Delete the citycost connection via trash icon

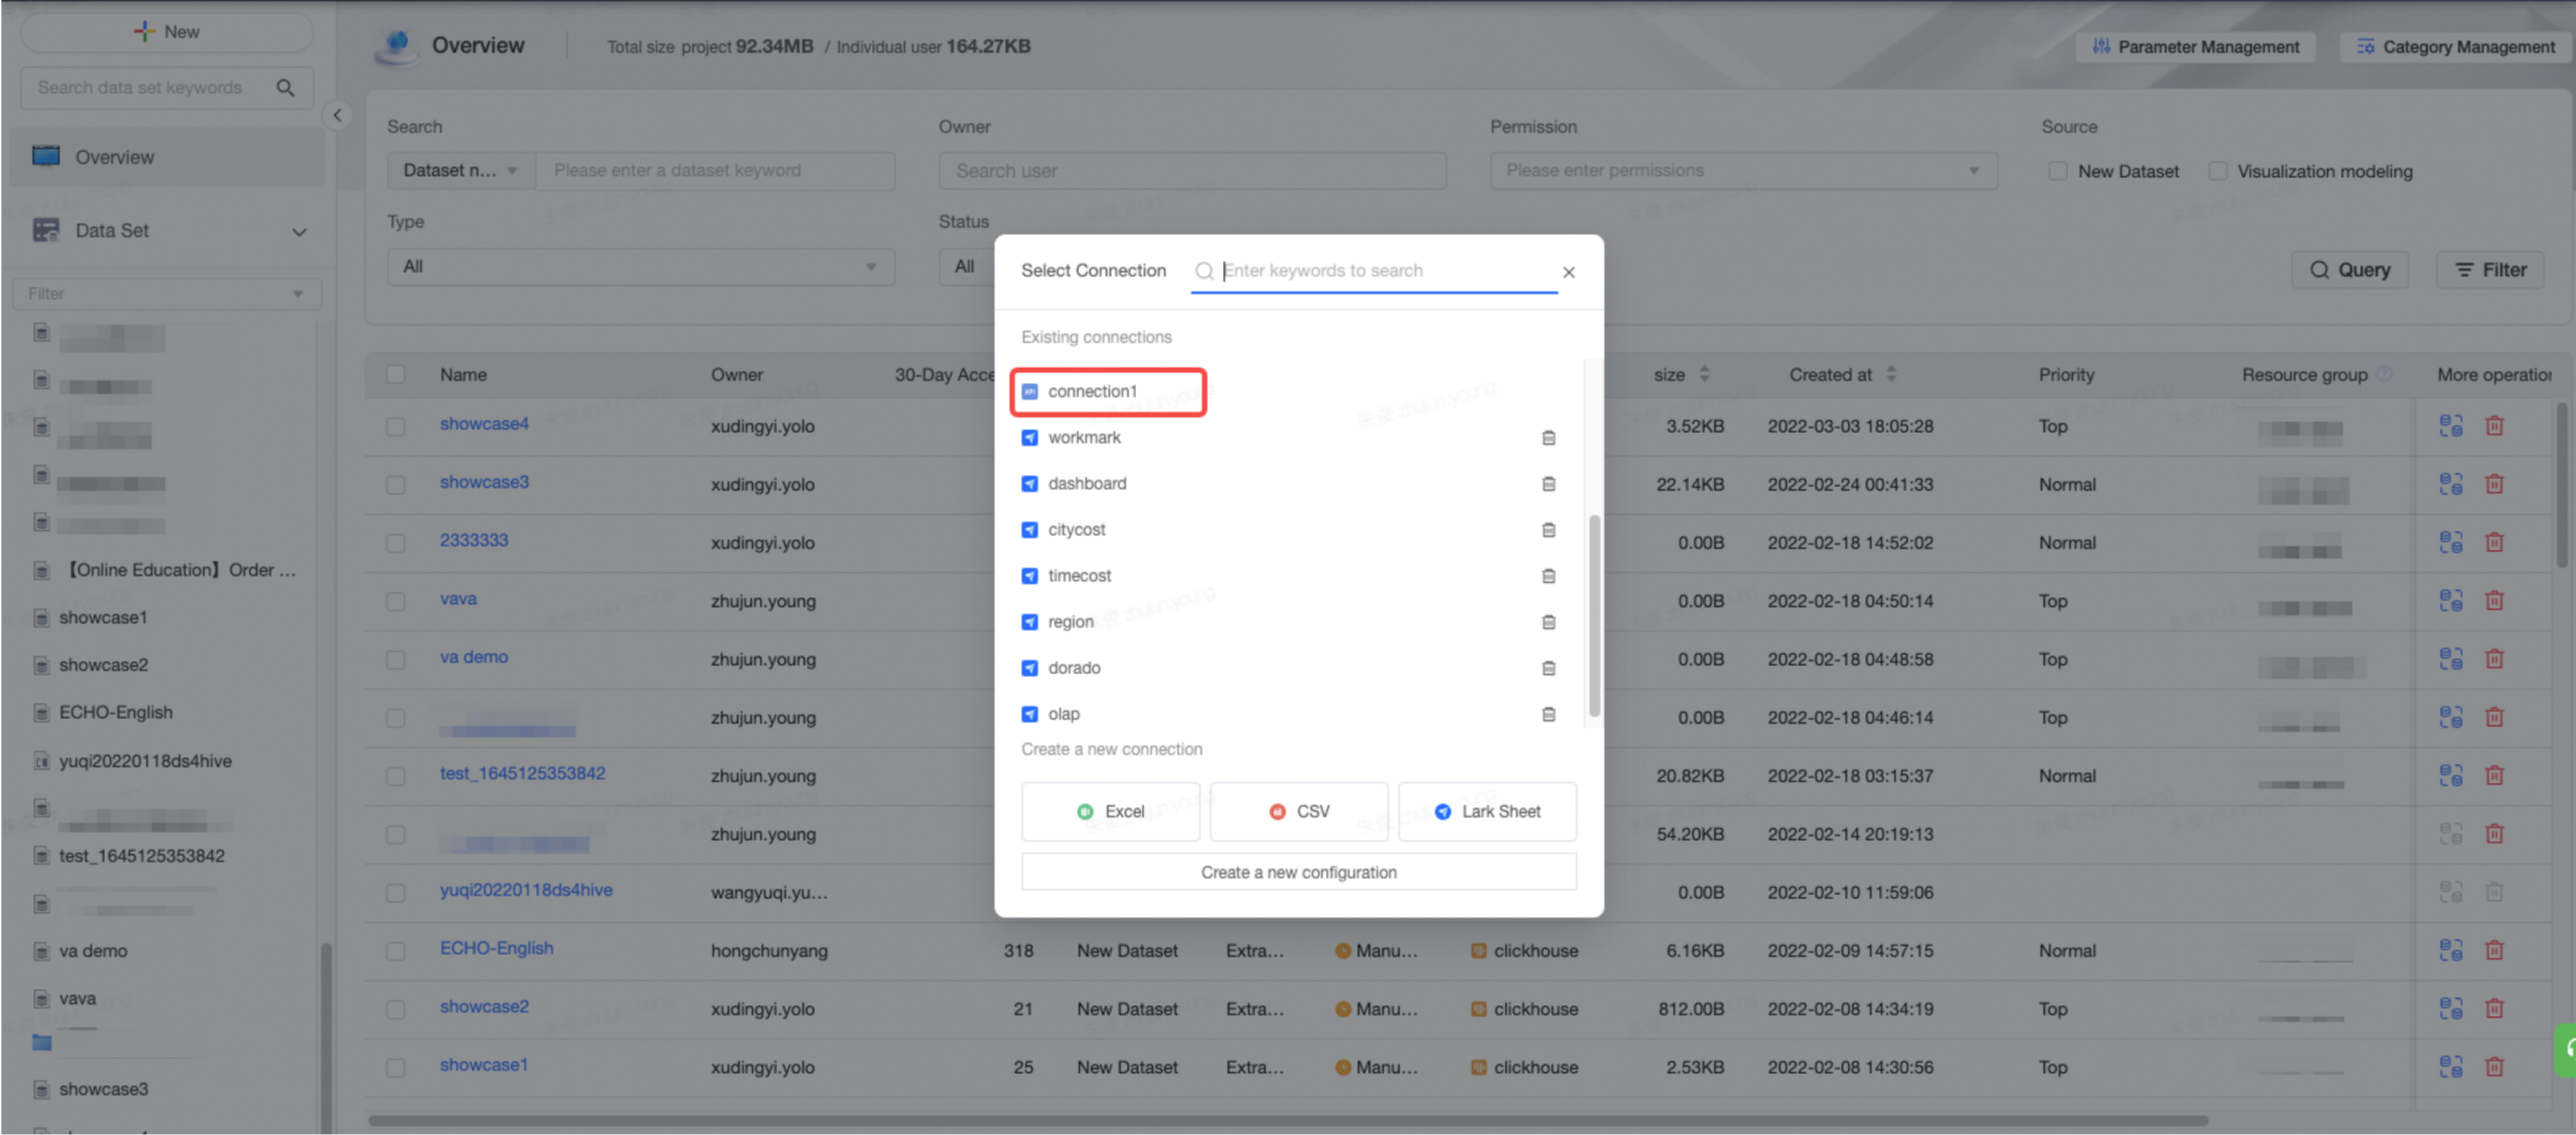(1548, 530)
